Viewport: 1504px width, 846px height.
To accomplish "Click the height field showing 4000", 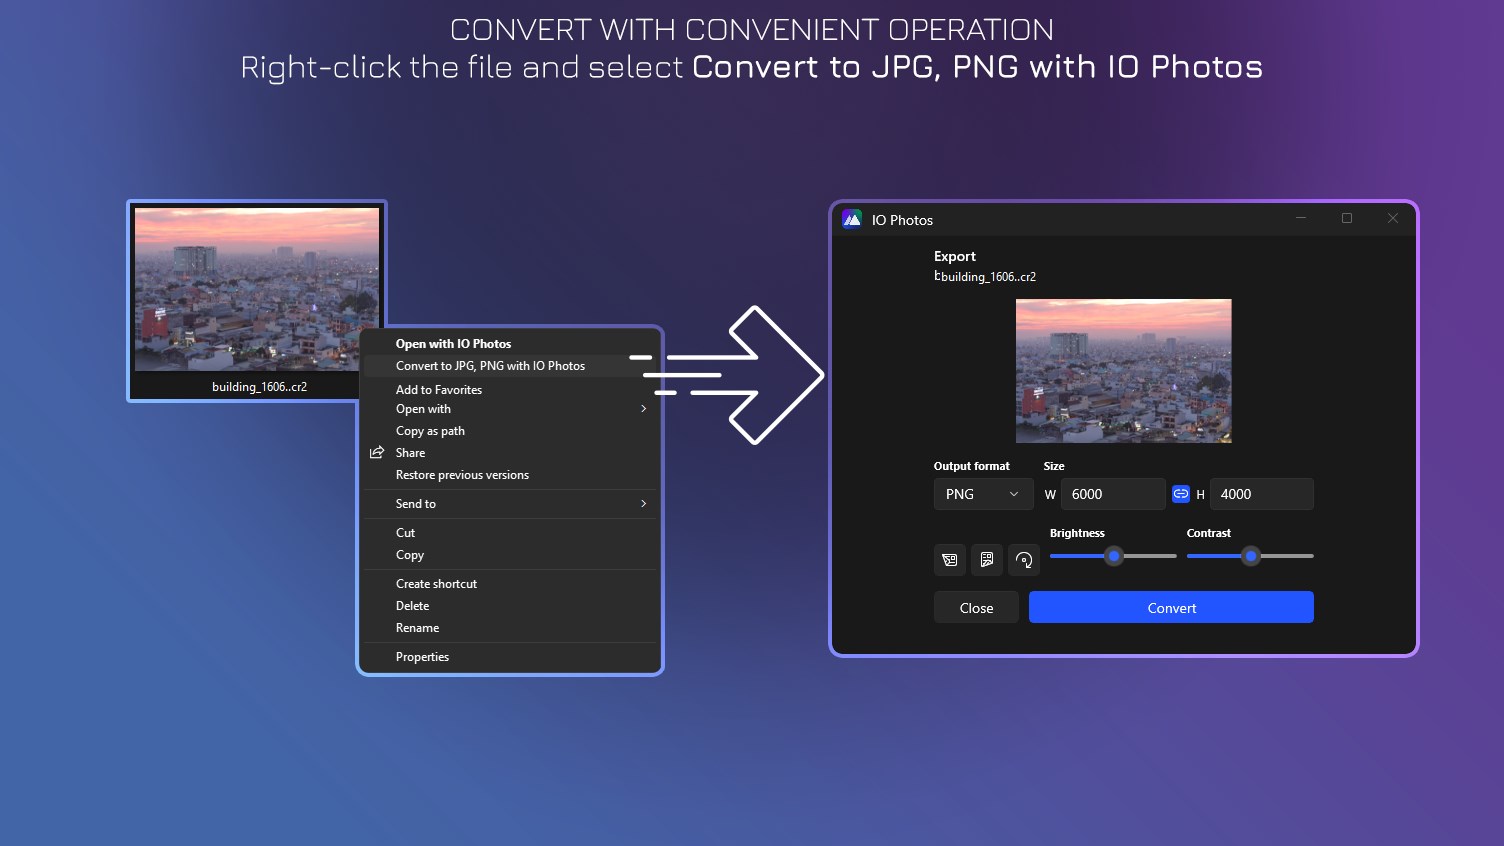I will (1262, 494).
